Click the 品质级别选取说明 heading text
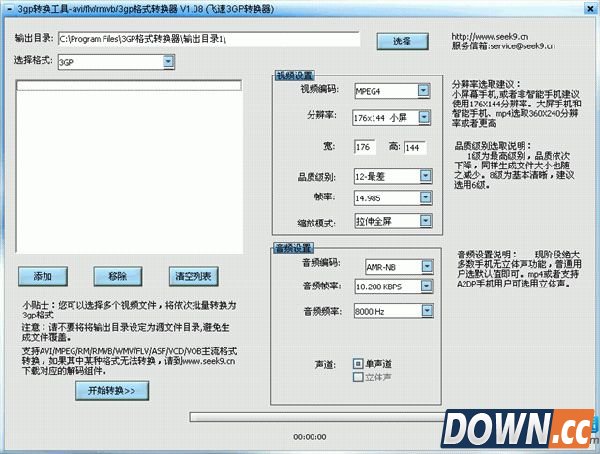 click(493, 146)
